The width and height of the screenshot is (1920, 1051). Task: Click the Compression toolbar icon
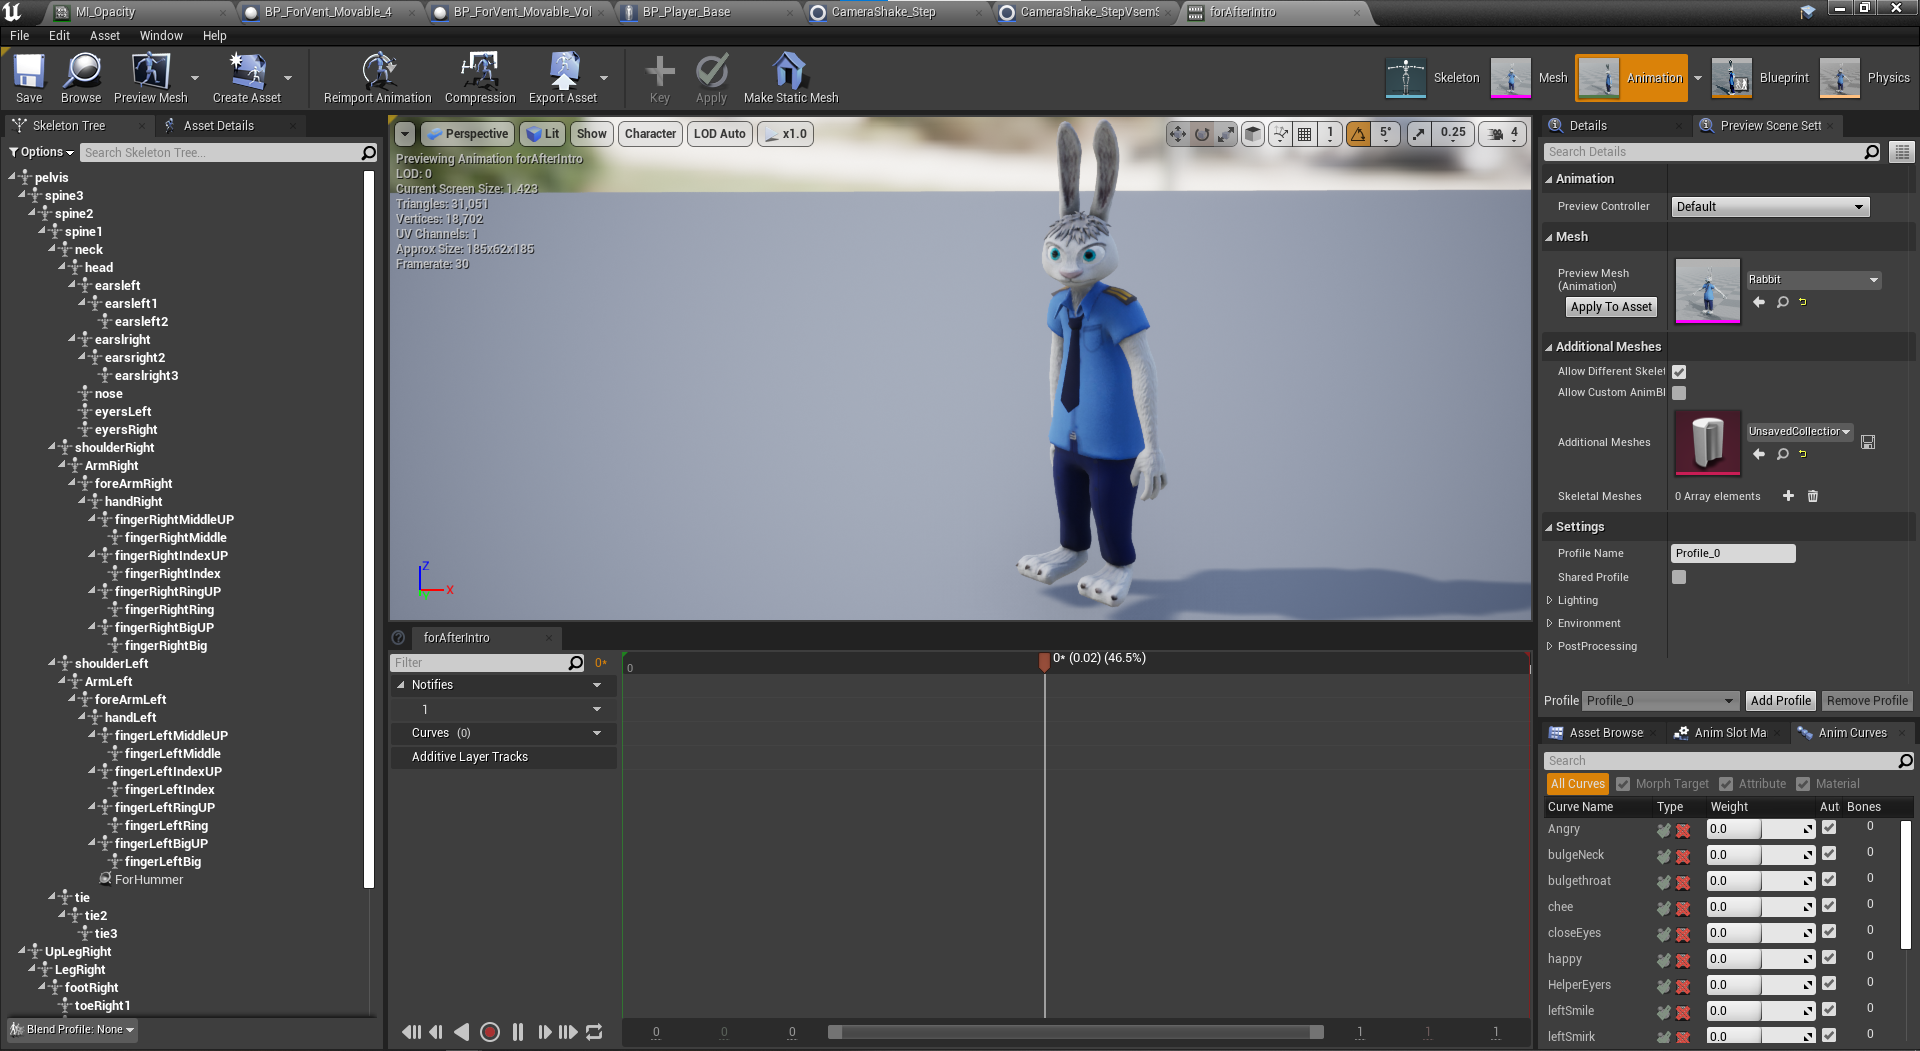click(480, 78)
